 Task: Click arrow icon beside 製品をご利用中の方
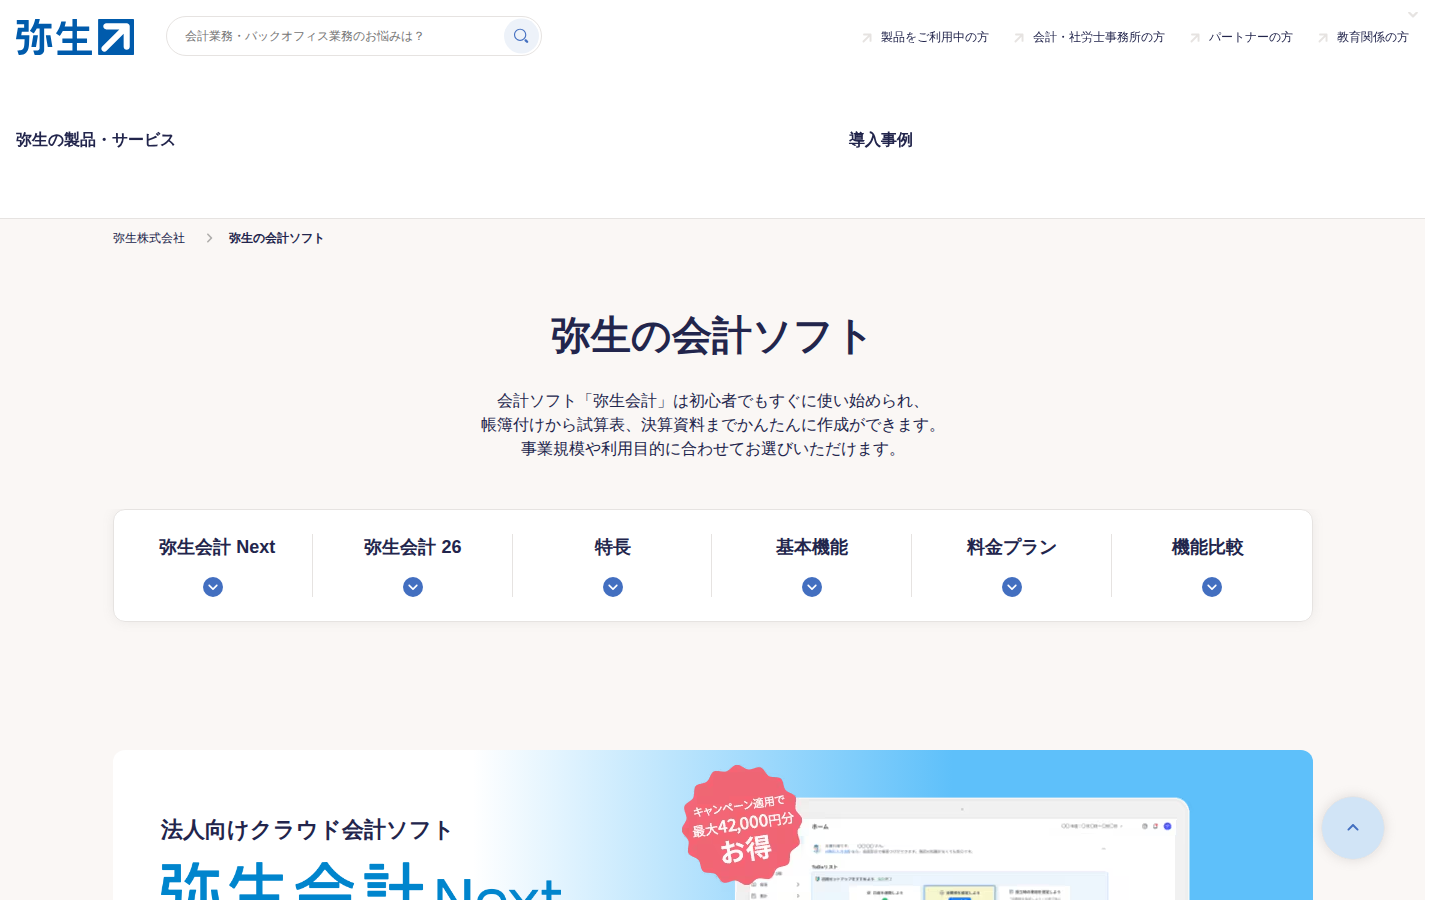point(867,38)
